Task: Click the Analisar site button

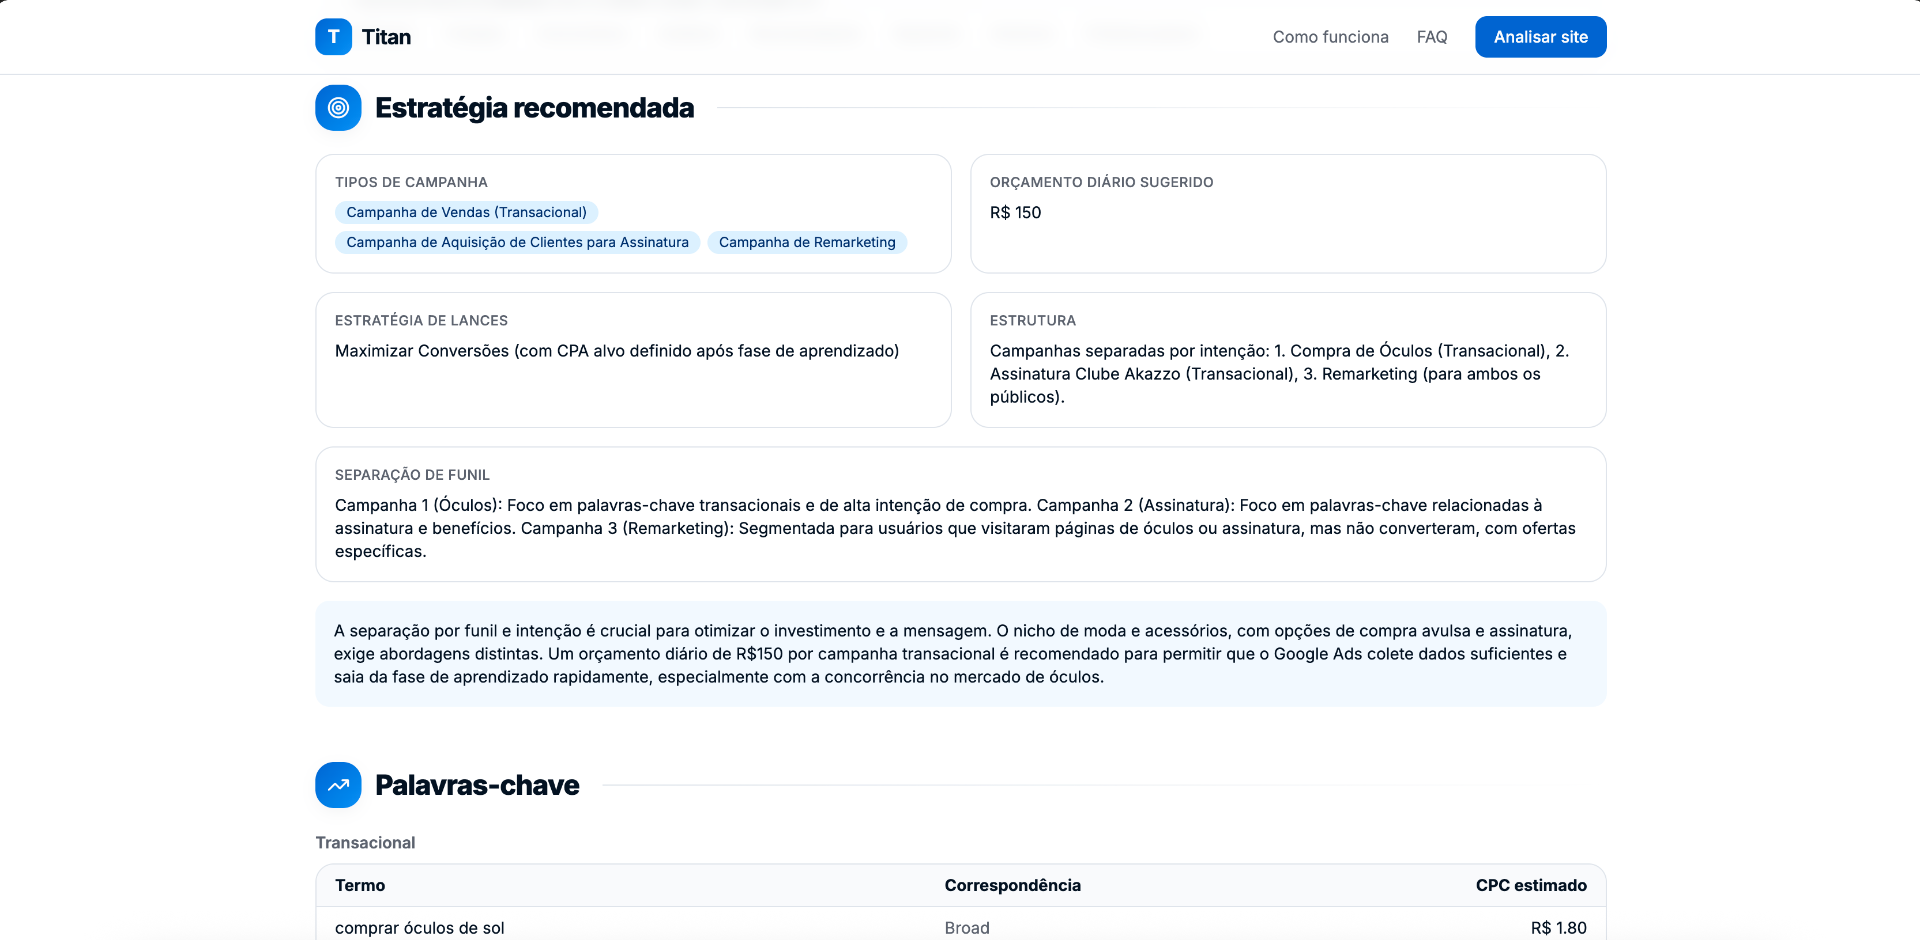Action: coord(1540,37)
